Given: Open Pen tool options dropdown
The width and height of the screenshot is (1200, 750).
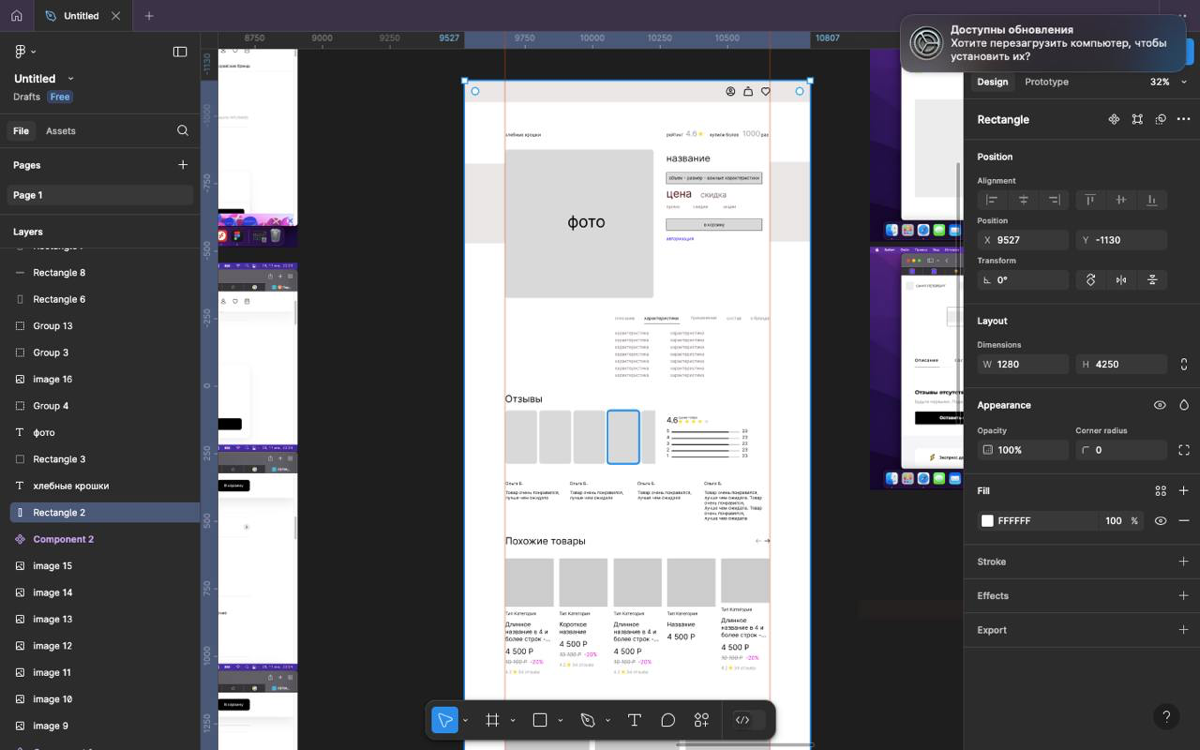Looking at the screenshot, I should click(x=608, y=721).
